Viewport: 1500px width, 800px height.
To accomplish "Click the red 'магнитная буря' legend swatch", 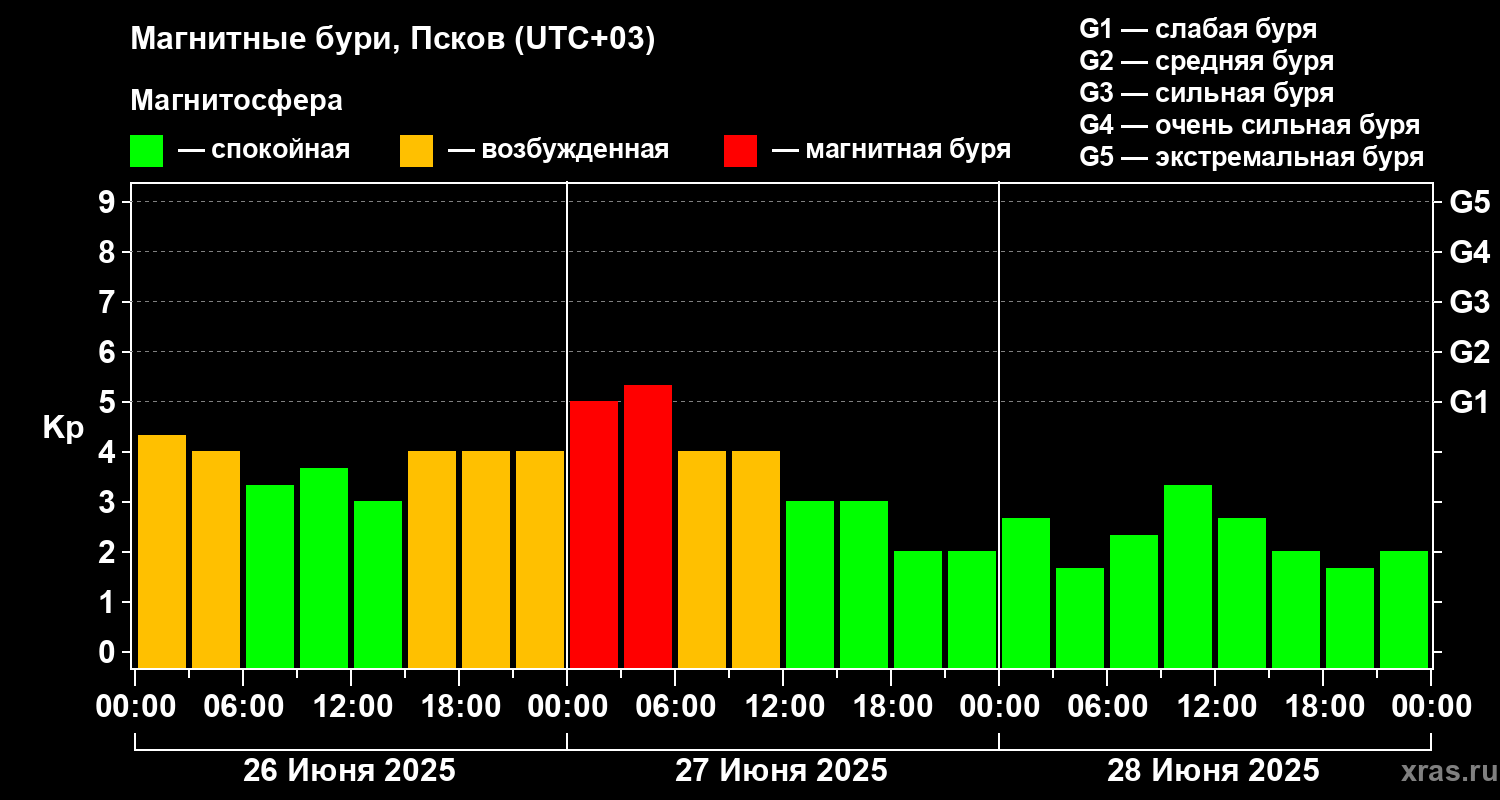I will (x=740, y=151).
